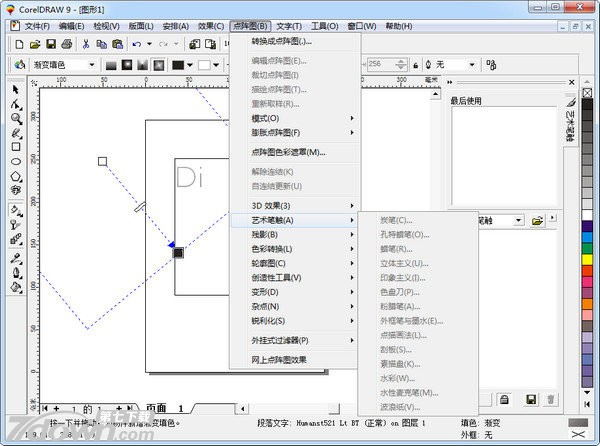Click 网上点阵图效果 menu entry
The height and width of the screenshot is (446, 600).
click(279, 359)
